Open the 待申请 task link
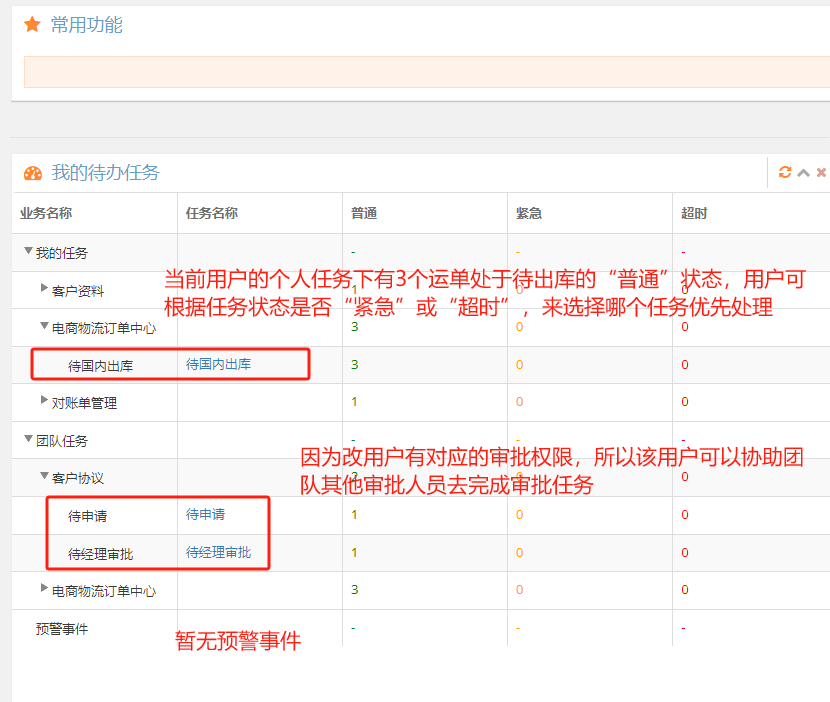This screenshot has width=830, height=702. (x=205, y=514)
